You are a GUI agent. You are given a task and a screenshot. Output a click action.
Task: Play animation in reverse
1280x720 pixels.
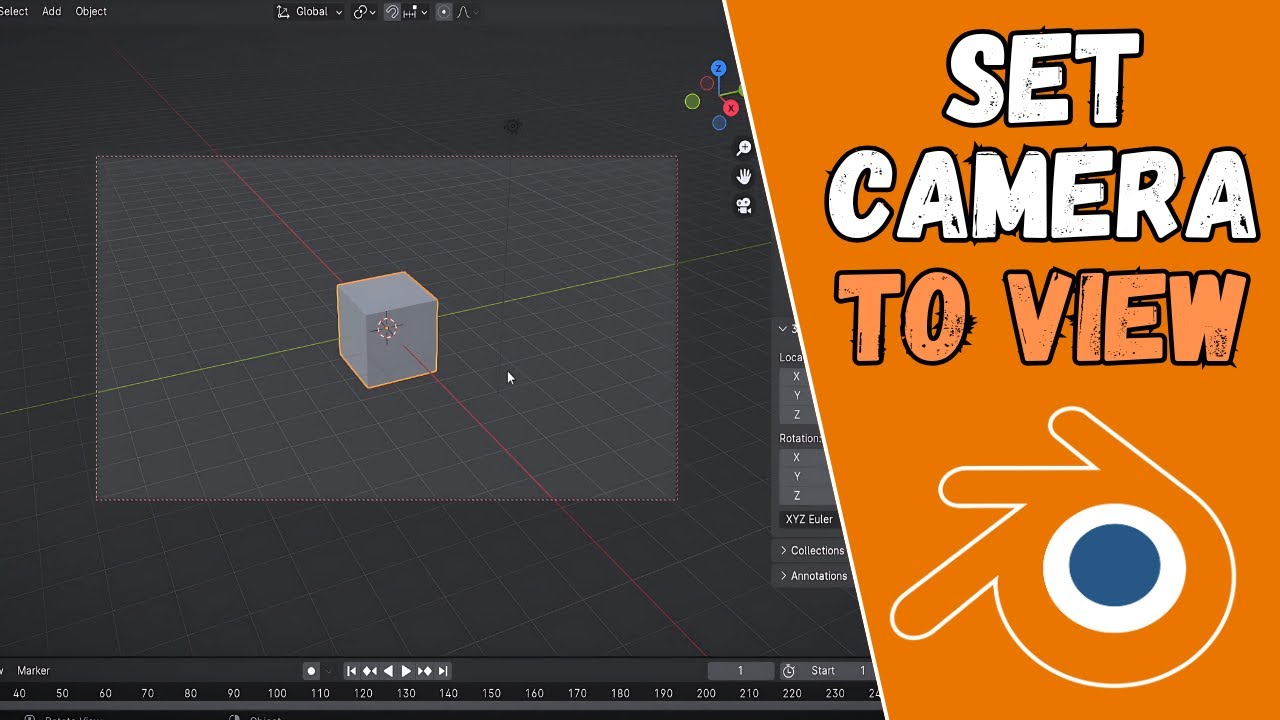click(x=388, y=671)
